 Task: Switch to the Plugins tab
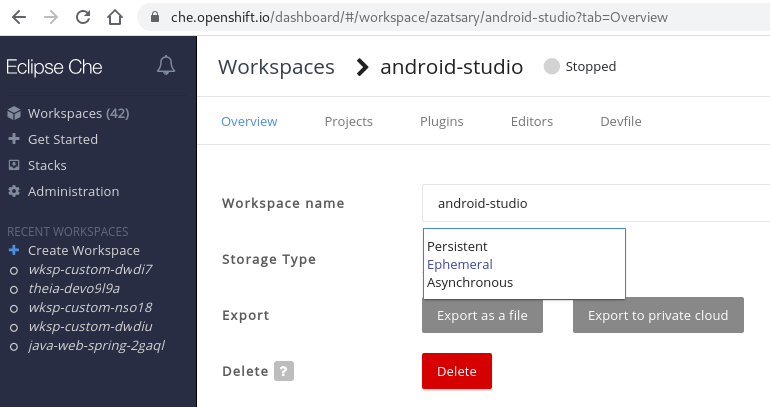[x=441, y=121]
